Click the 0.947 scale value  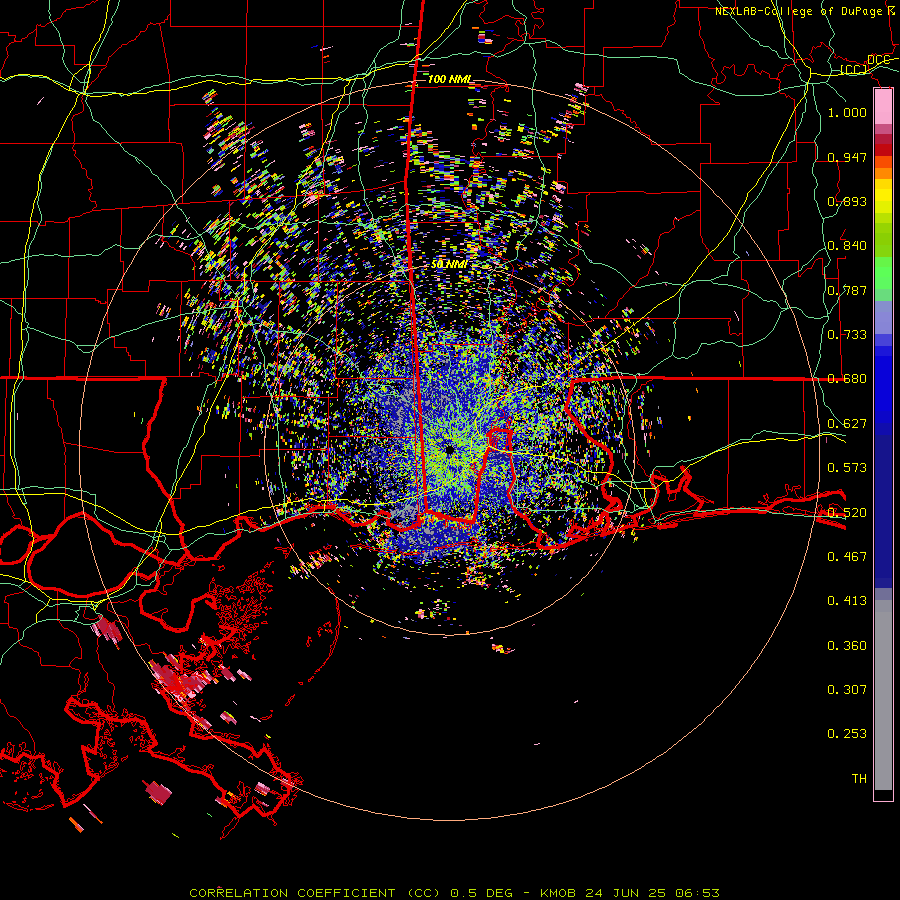[847, 157]
